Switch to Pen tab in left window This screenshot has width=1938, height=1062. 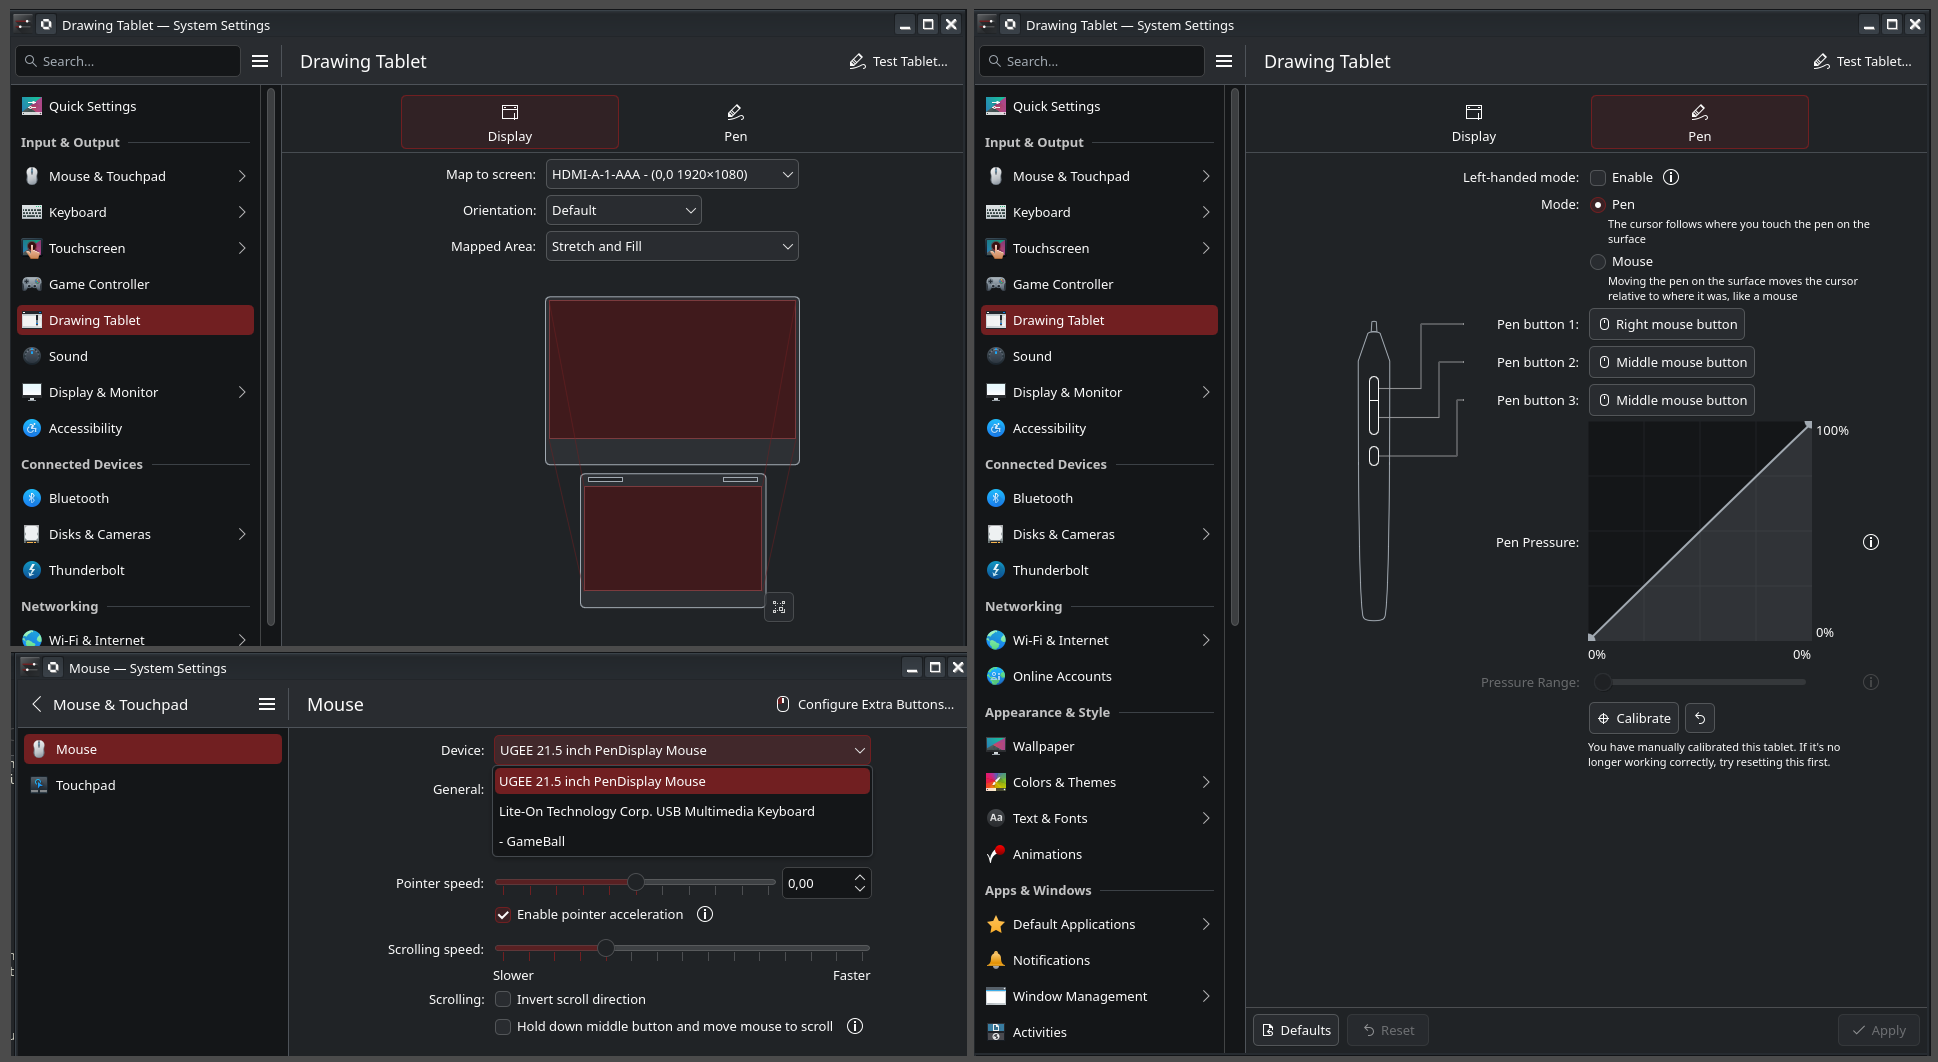point(735,122)
